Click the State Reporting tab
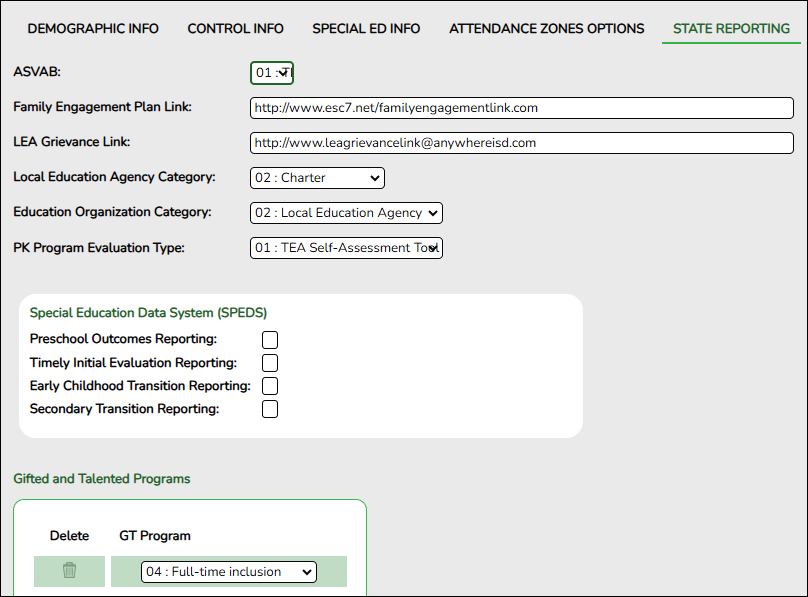The height and width of the screenshot is (597, 808). 731,29
